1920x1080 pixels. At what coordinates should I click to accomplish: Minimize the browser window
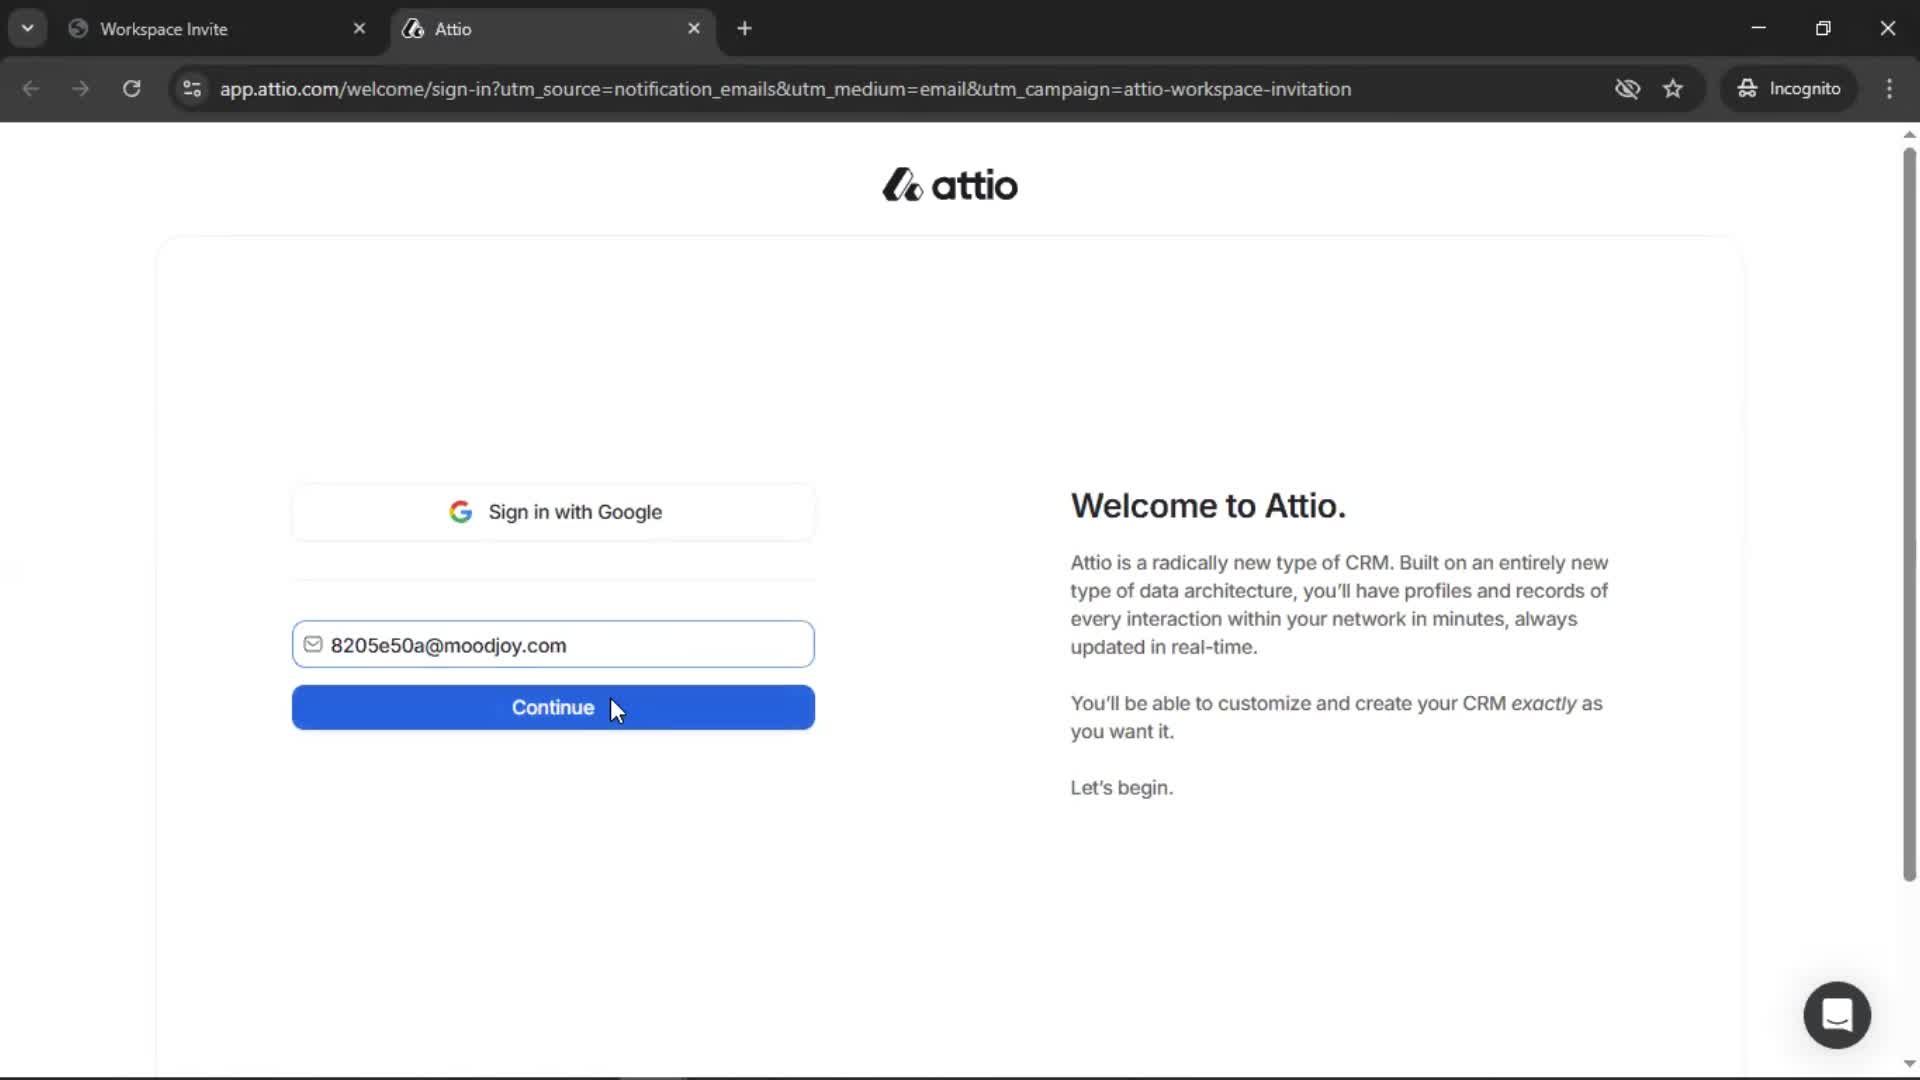click(1759, 28)
